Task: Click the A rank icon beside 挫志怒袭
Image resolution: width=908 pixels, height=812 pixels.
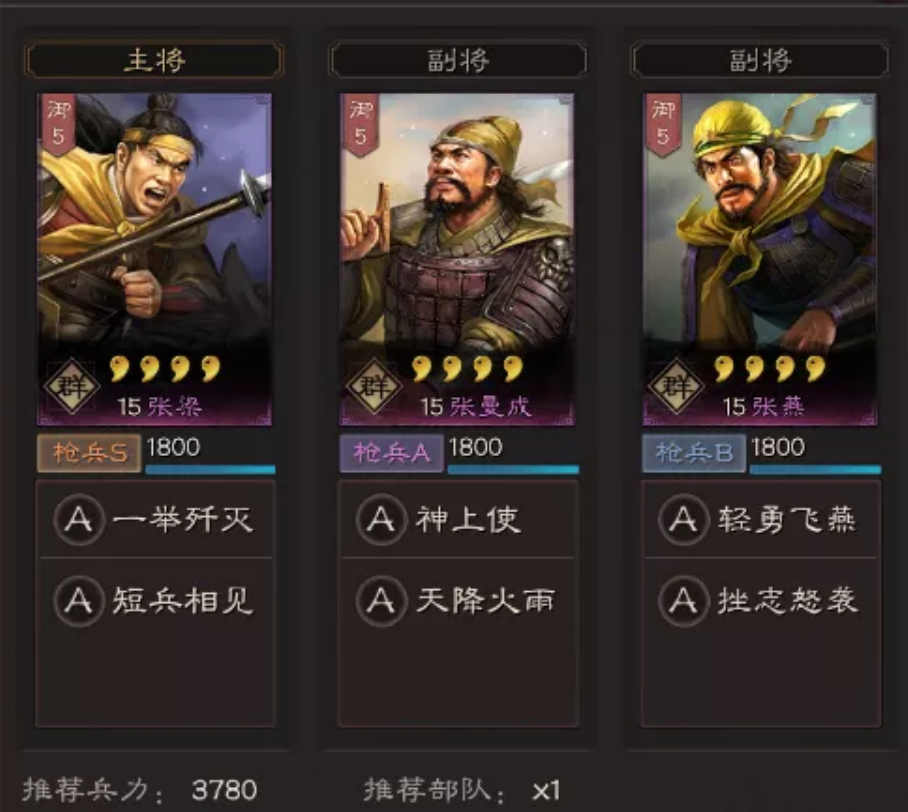Action: (683, 601)
